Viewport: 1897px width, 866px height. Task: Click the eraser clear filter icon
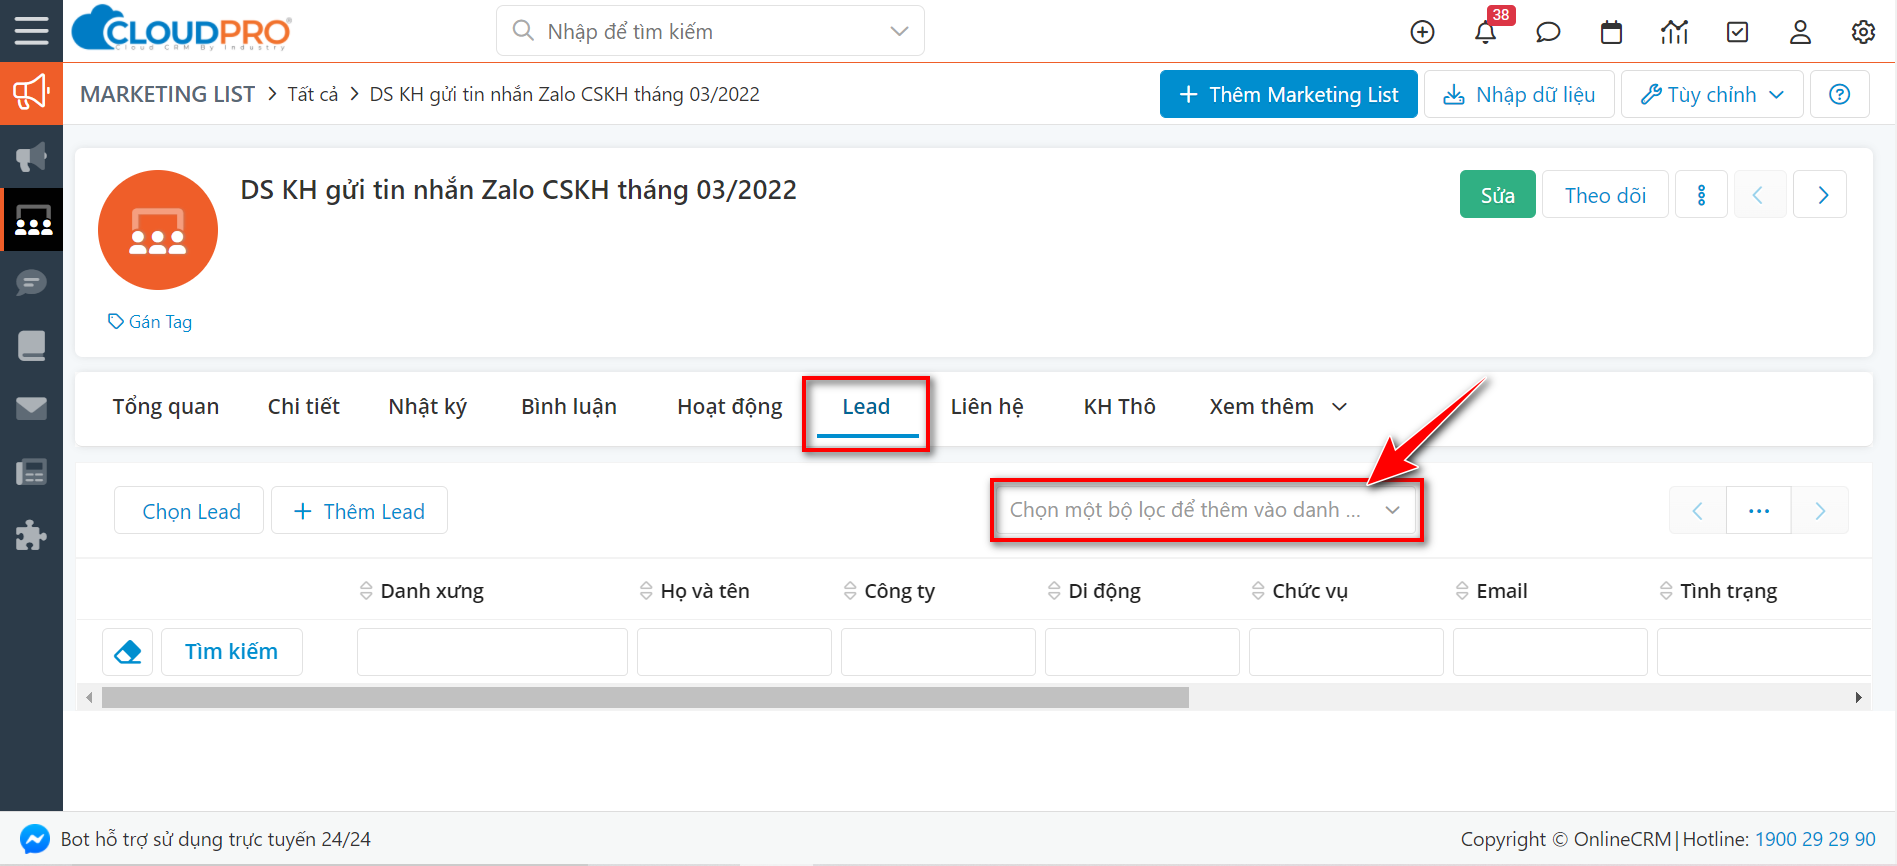click(128, 652)
